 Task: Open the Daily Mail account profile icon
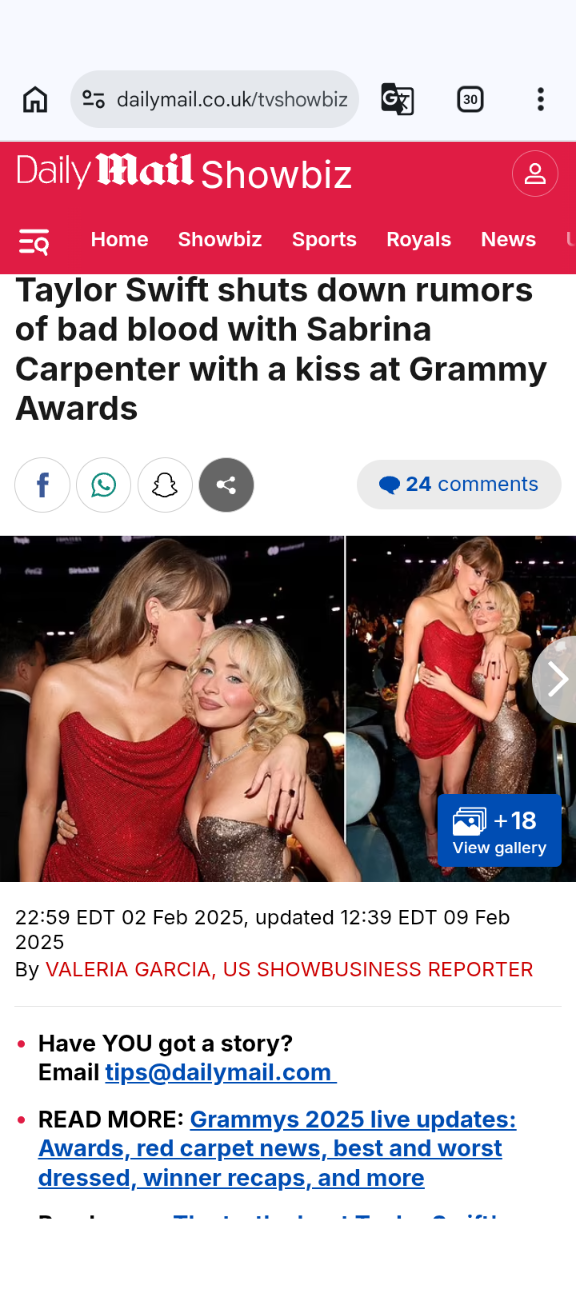click(x=535, y=174)
